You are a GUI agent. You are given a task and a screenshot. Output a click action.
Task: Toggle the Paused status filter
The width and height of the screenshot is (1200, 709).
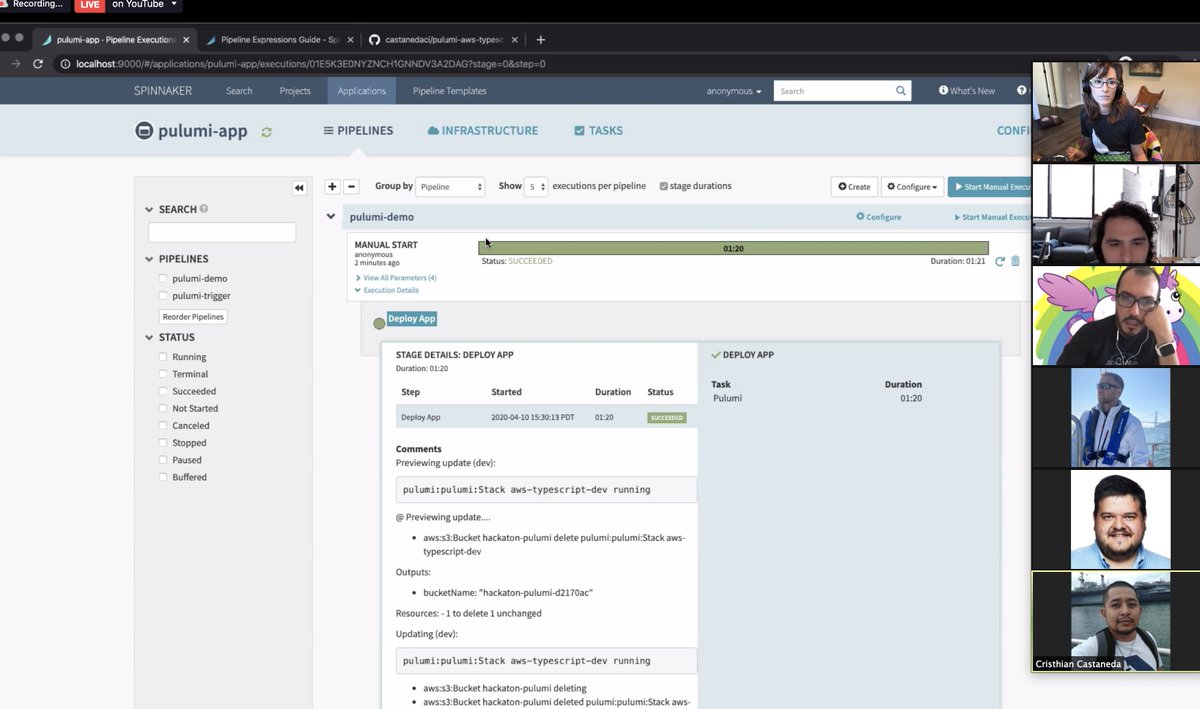pyautogui.click(x=164, y=460)
